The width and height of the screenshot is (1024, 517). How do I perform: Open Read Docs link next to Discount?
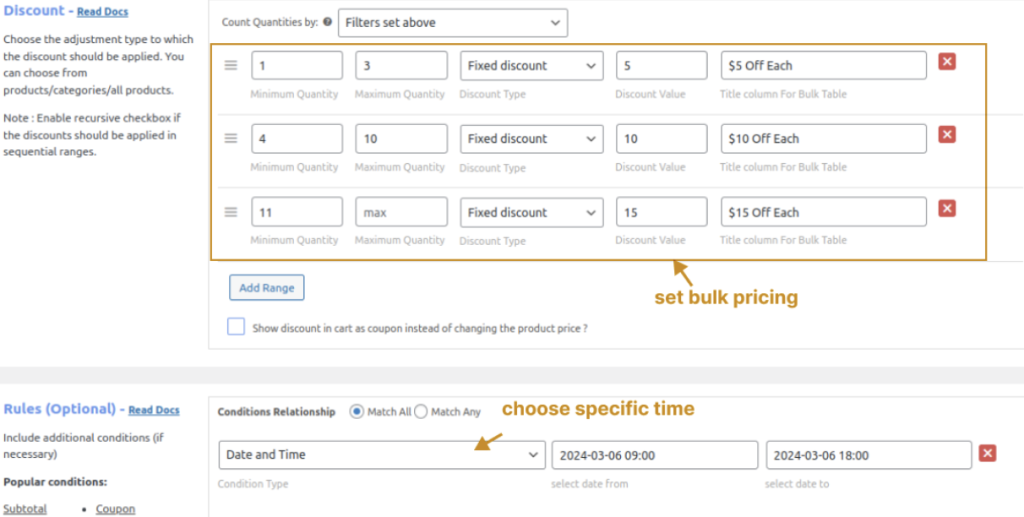pos(103,12)
